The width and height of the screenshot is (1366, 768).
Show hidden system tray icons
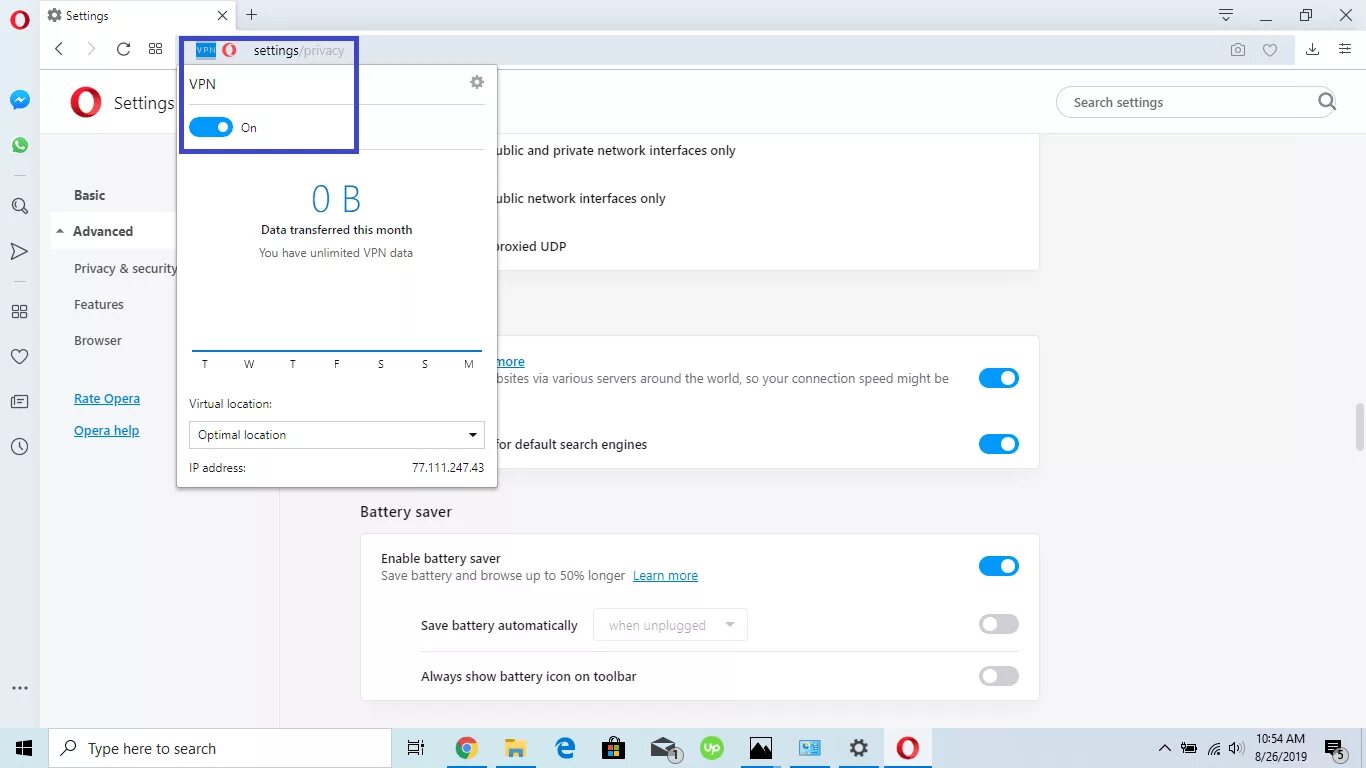(x=1164, y=748)
